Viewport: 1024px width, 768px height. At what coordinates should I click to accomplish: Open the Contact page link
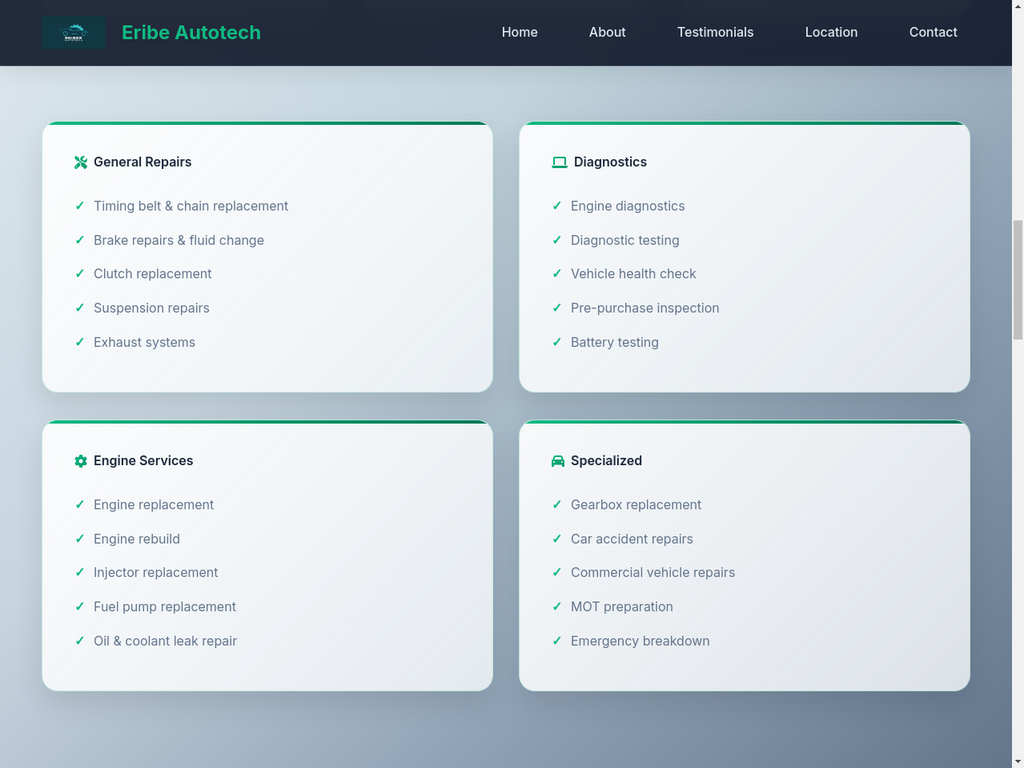[x=933, y=32]
